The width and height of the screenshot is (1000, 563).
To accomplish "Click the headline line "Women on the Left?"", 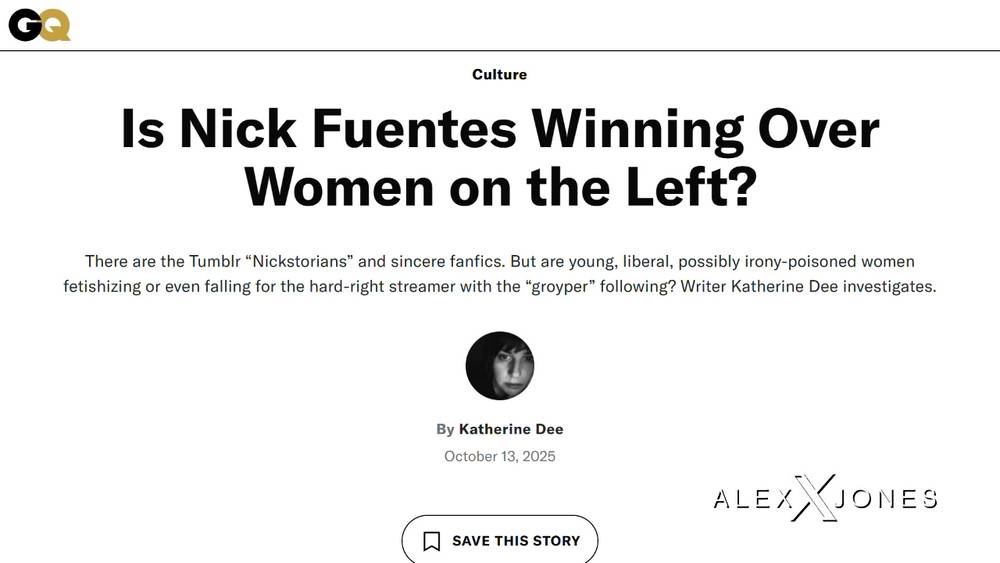I will click(x=500, y=186).
